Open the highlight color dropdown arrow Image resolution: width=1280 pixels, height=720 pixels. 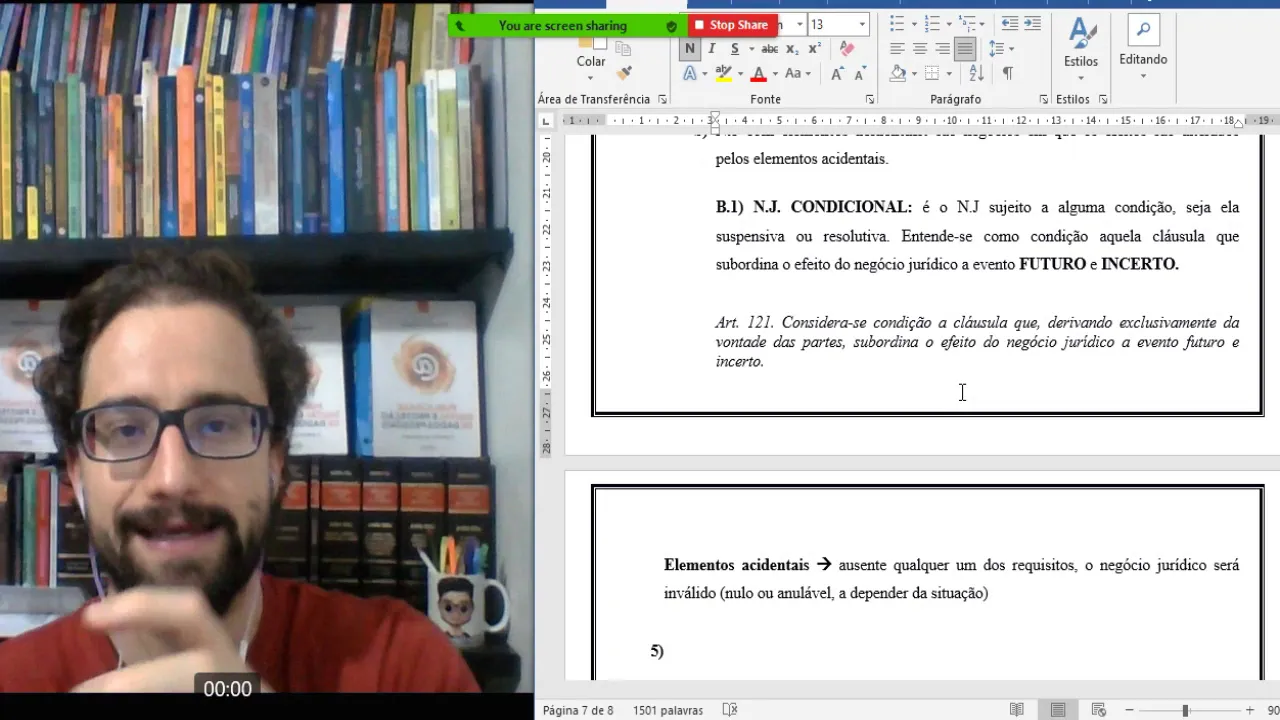coord(740,74)
